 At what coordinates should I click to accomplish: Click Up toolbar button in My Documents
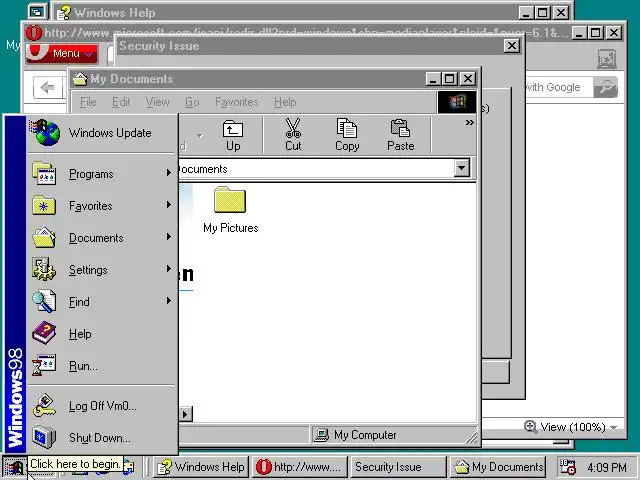click(233, 136)
